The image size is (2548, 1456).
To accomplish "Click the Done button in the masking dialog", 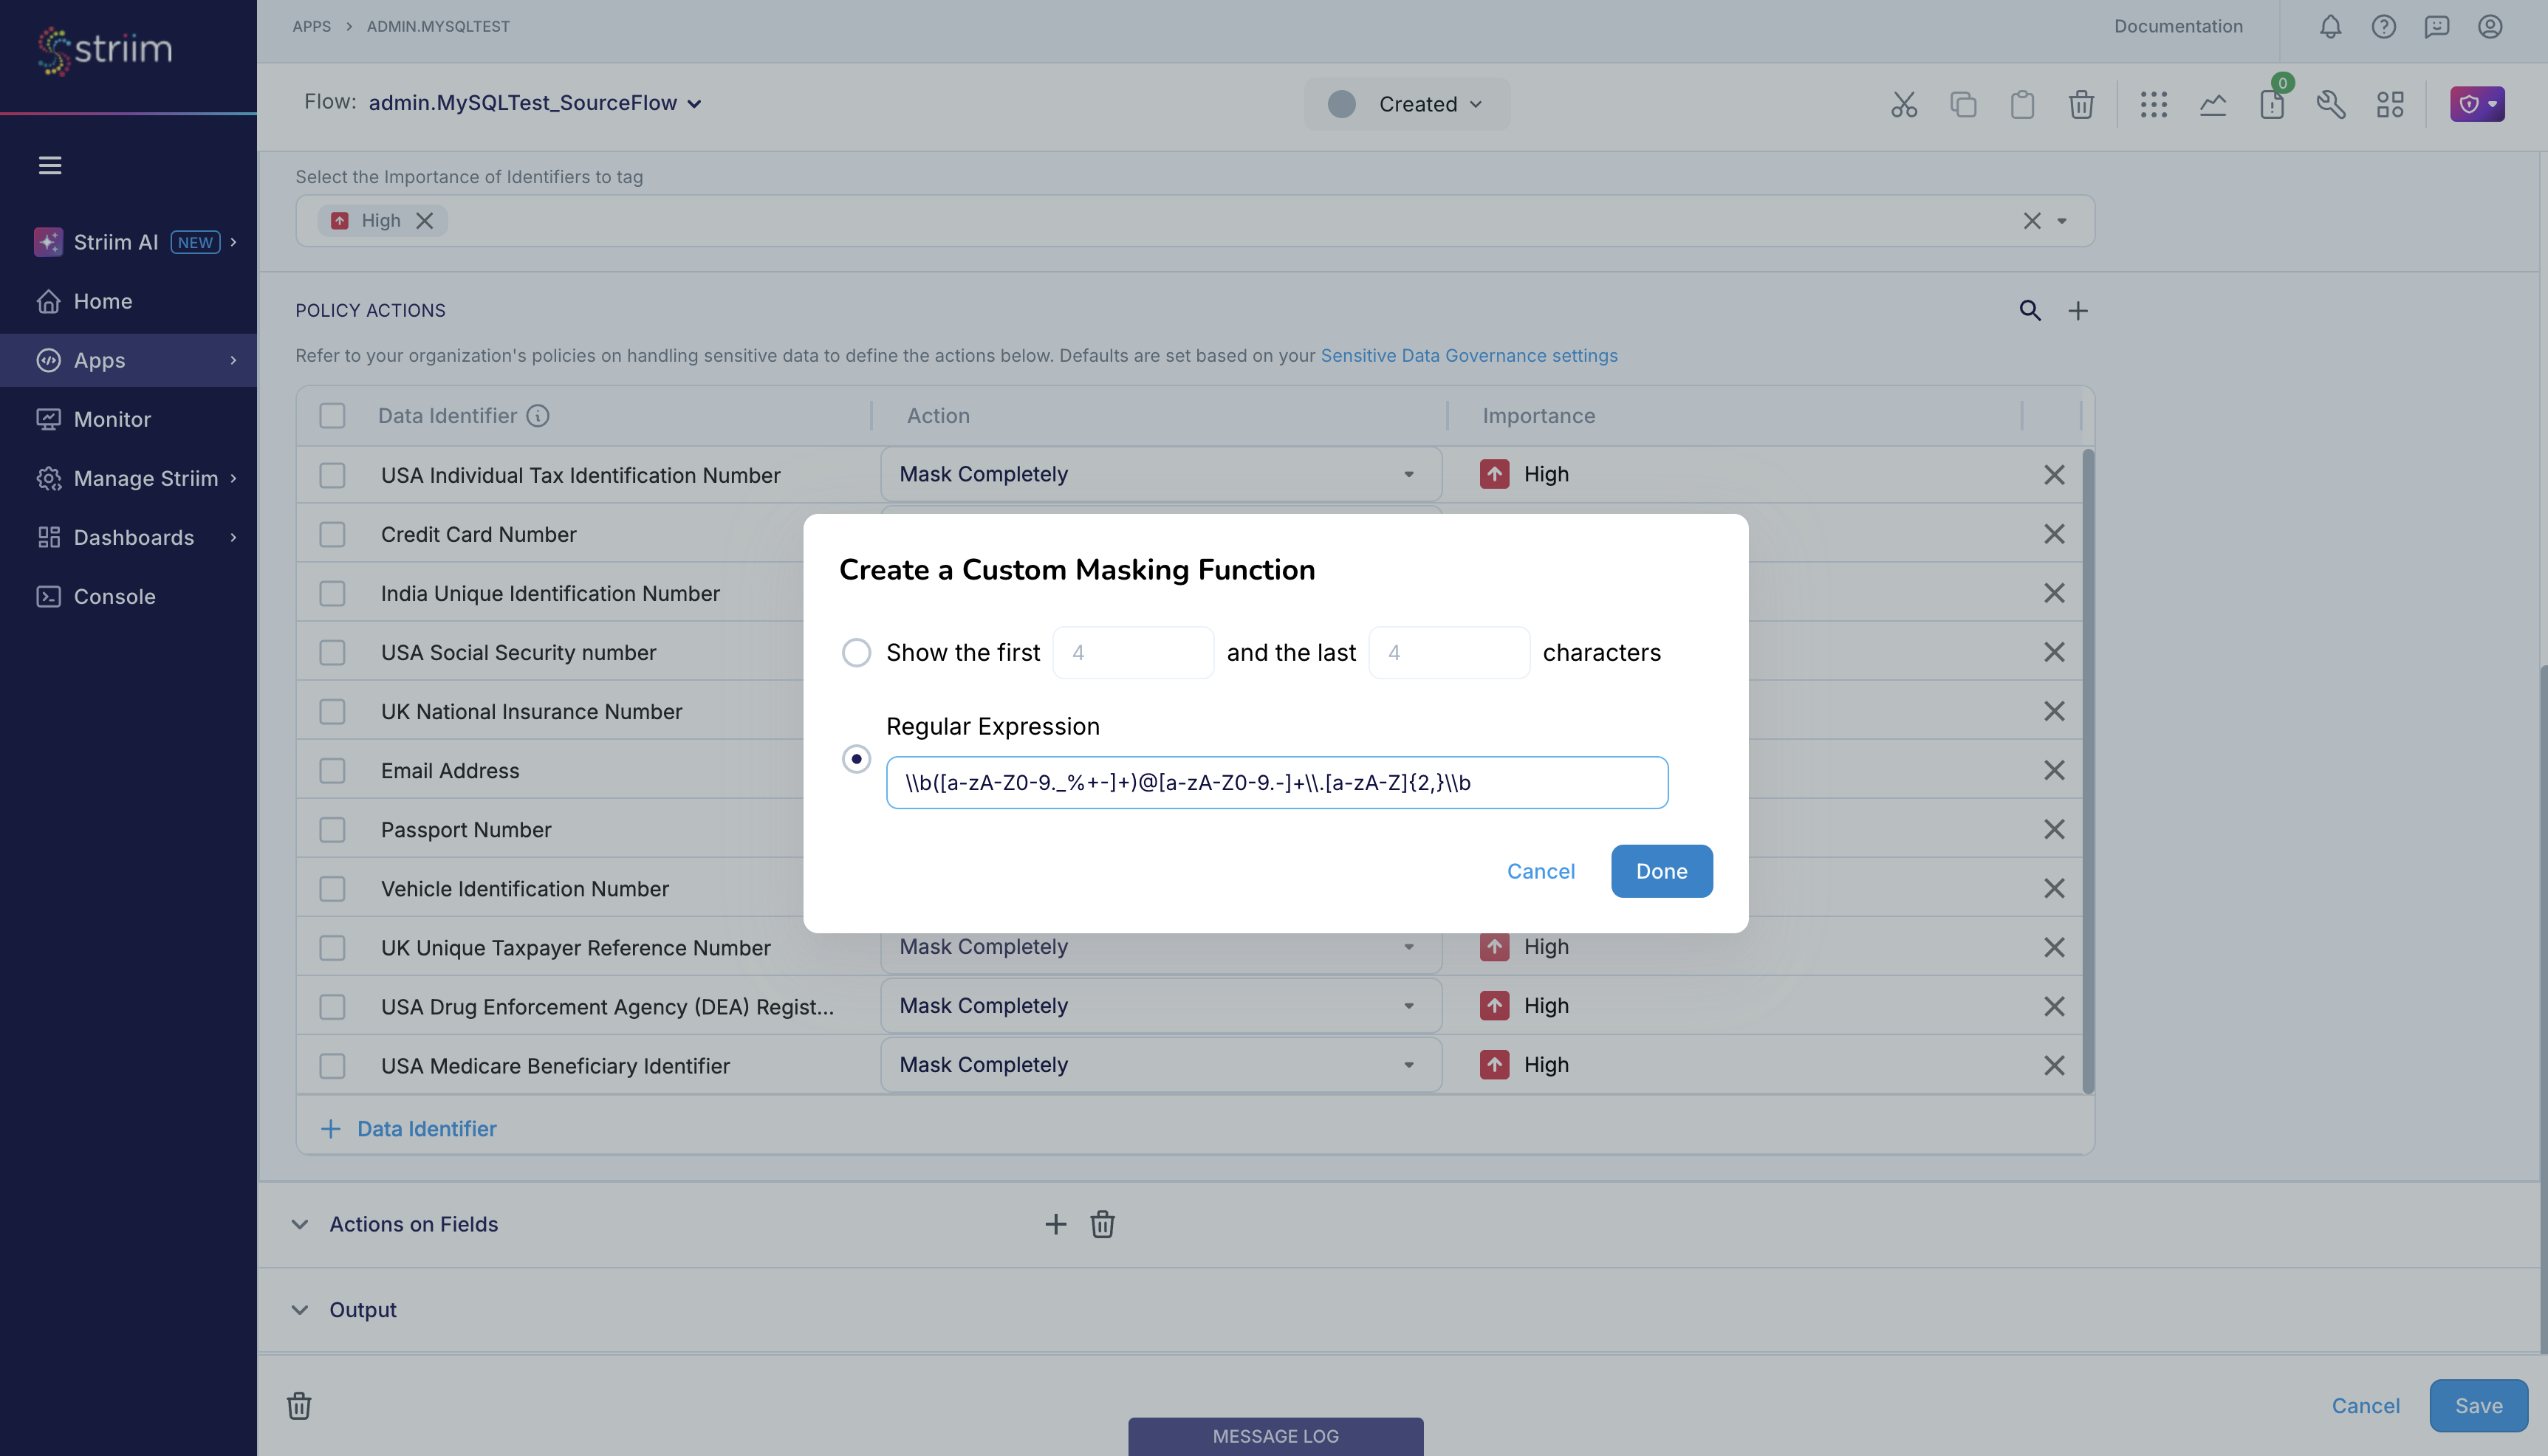I will (x=1660, y=871).
